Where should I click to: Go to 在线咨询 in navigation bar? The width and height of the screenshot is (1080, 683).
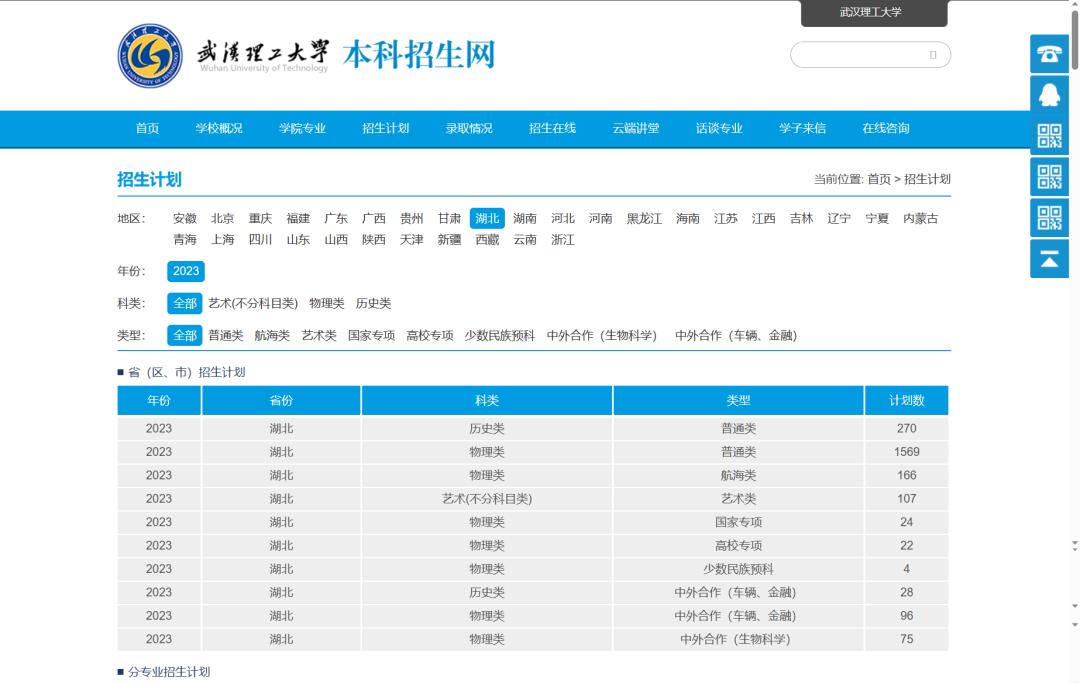886,129
